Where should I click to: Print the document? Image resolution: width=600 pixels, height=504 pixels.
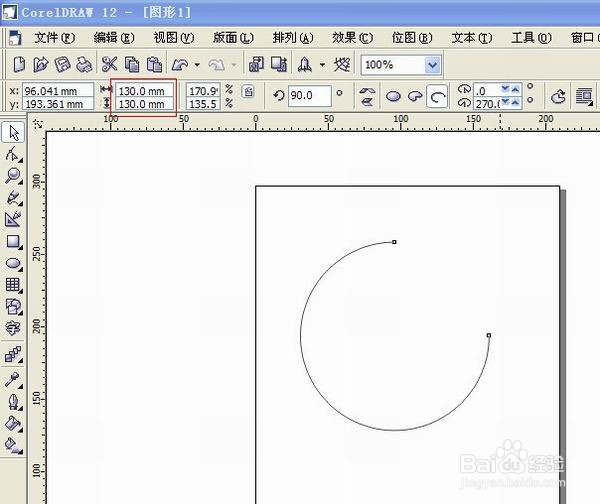(84, 64)
